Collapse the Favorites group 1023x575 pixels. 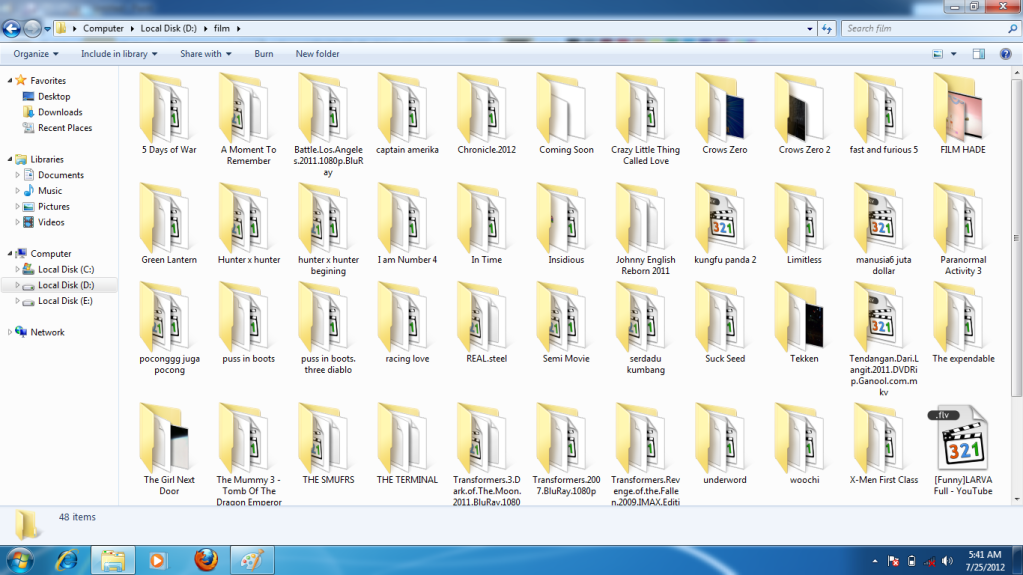(10, 80)
